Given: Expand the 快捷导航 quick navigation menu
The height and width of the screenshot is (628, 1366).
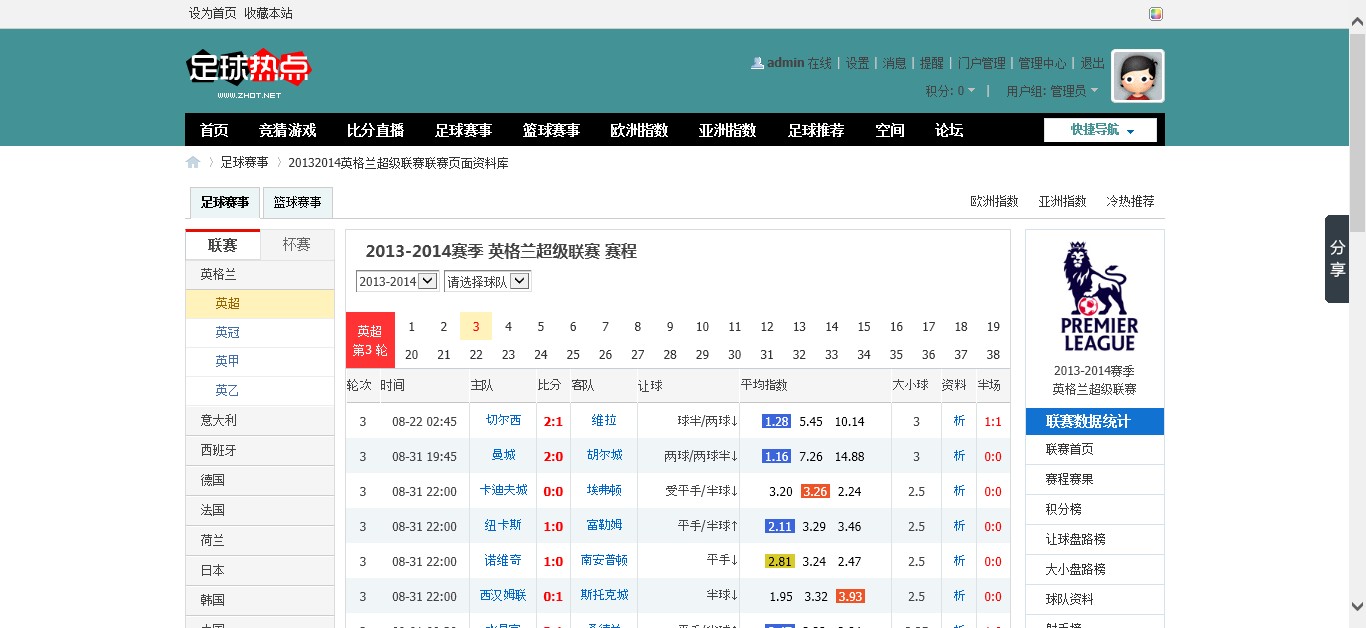Looking at the screenshot, I should 1100,130.
